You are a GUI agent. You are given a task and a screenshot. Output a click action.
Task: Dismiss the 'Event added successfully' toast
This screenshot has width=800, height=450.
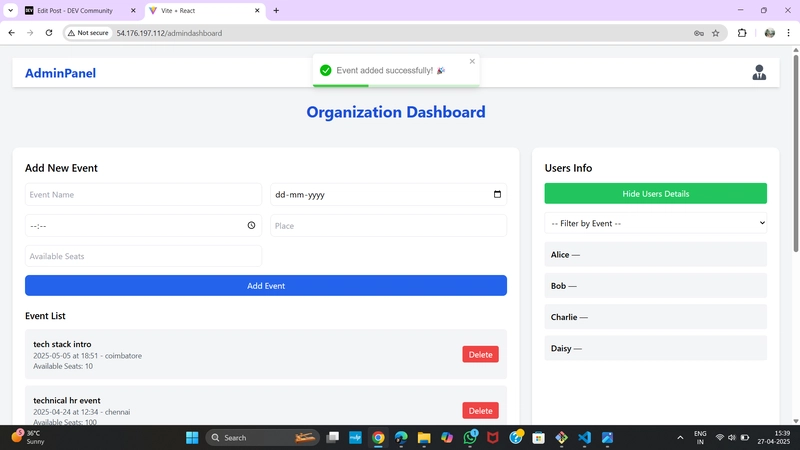(472, 61)
